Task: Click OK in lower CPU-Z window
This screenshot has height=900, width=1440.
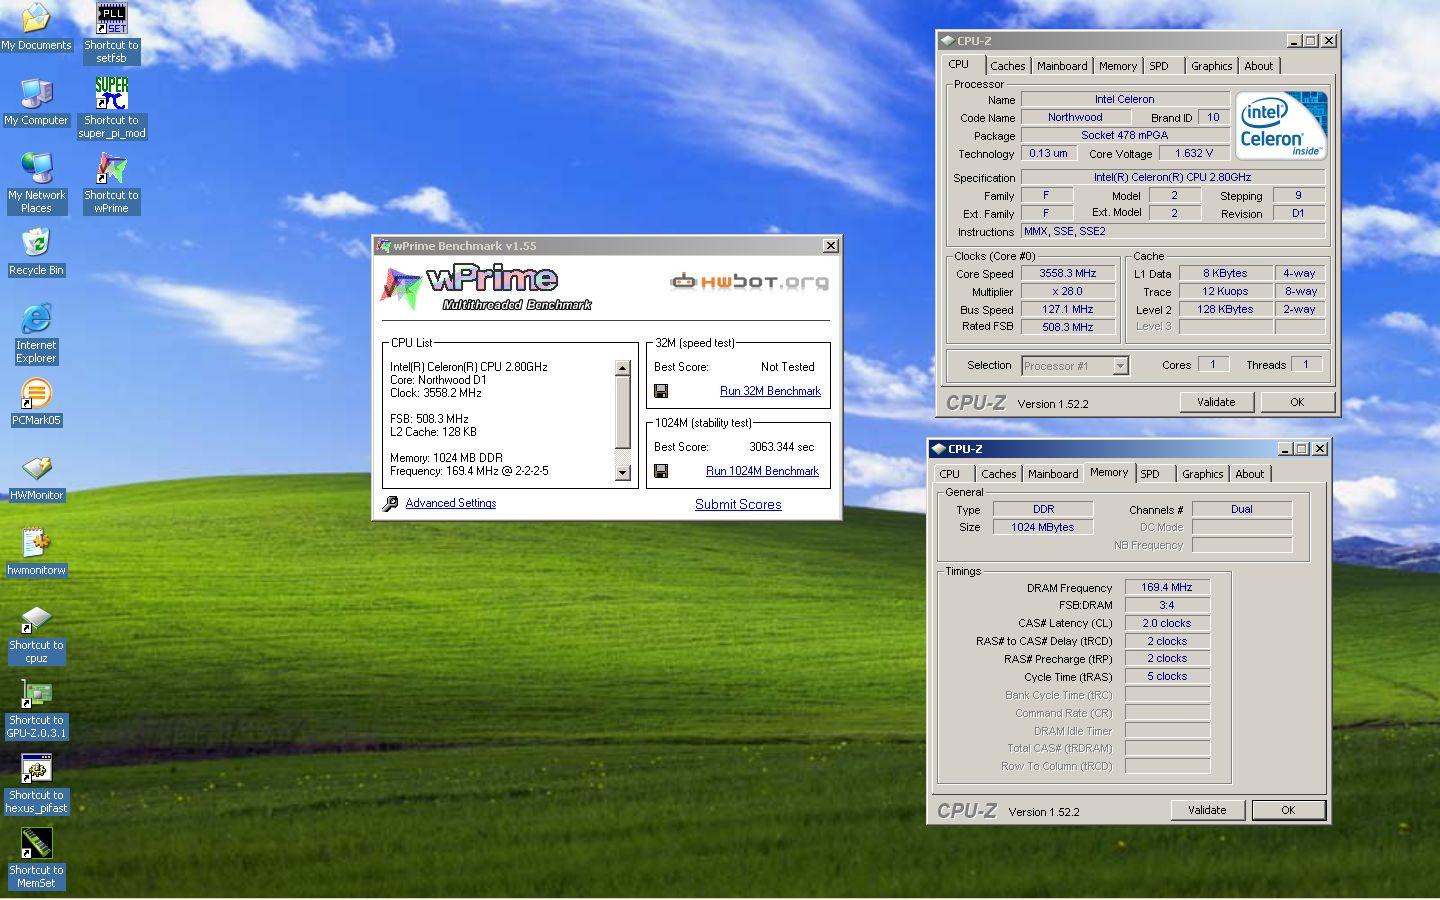Action: [1288, 810]
